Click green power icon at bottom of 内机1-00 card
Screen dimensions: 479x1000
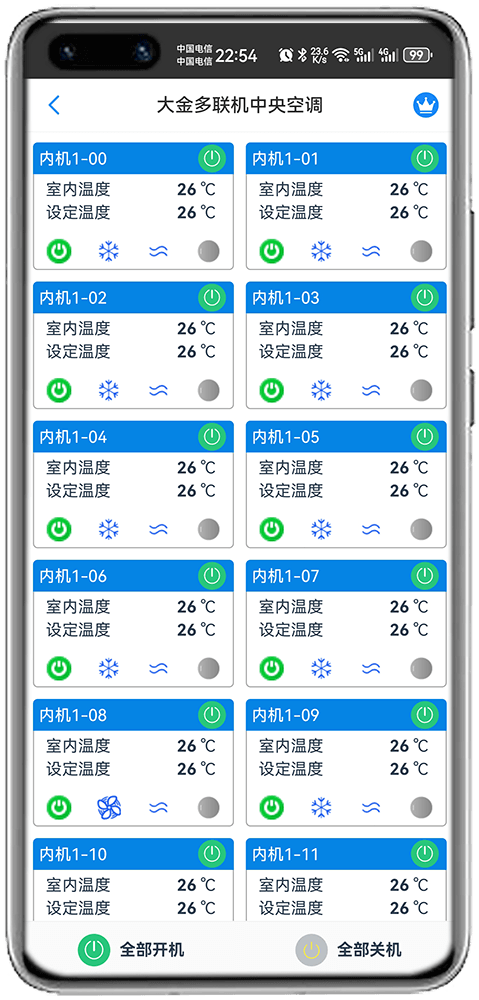59,251
